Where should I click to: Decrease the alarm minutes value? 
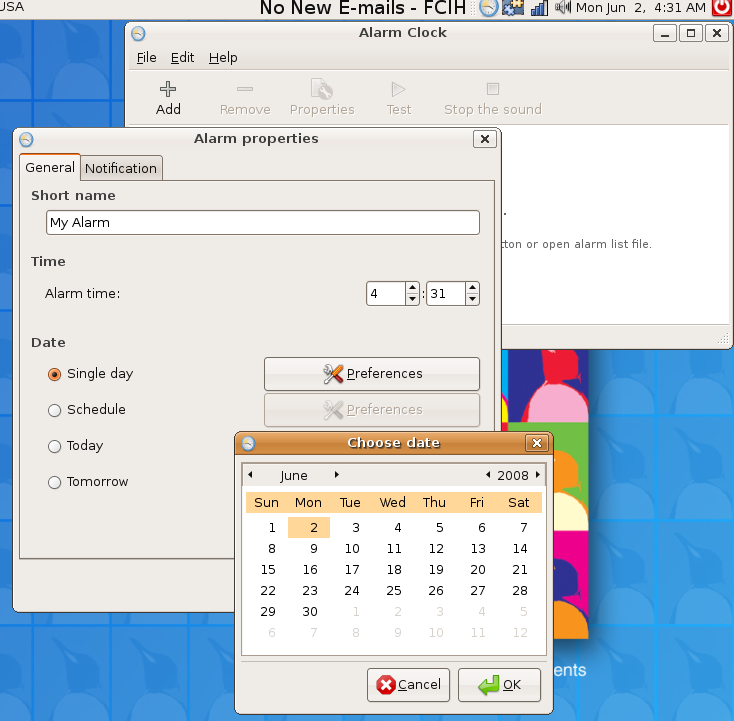(x=472, y=300)
